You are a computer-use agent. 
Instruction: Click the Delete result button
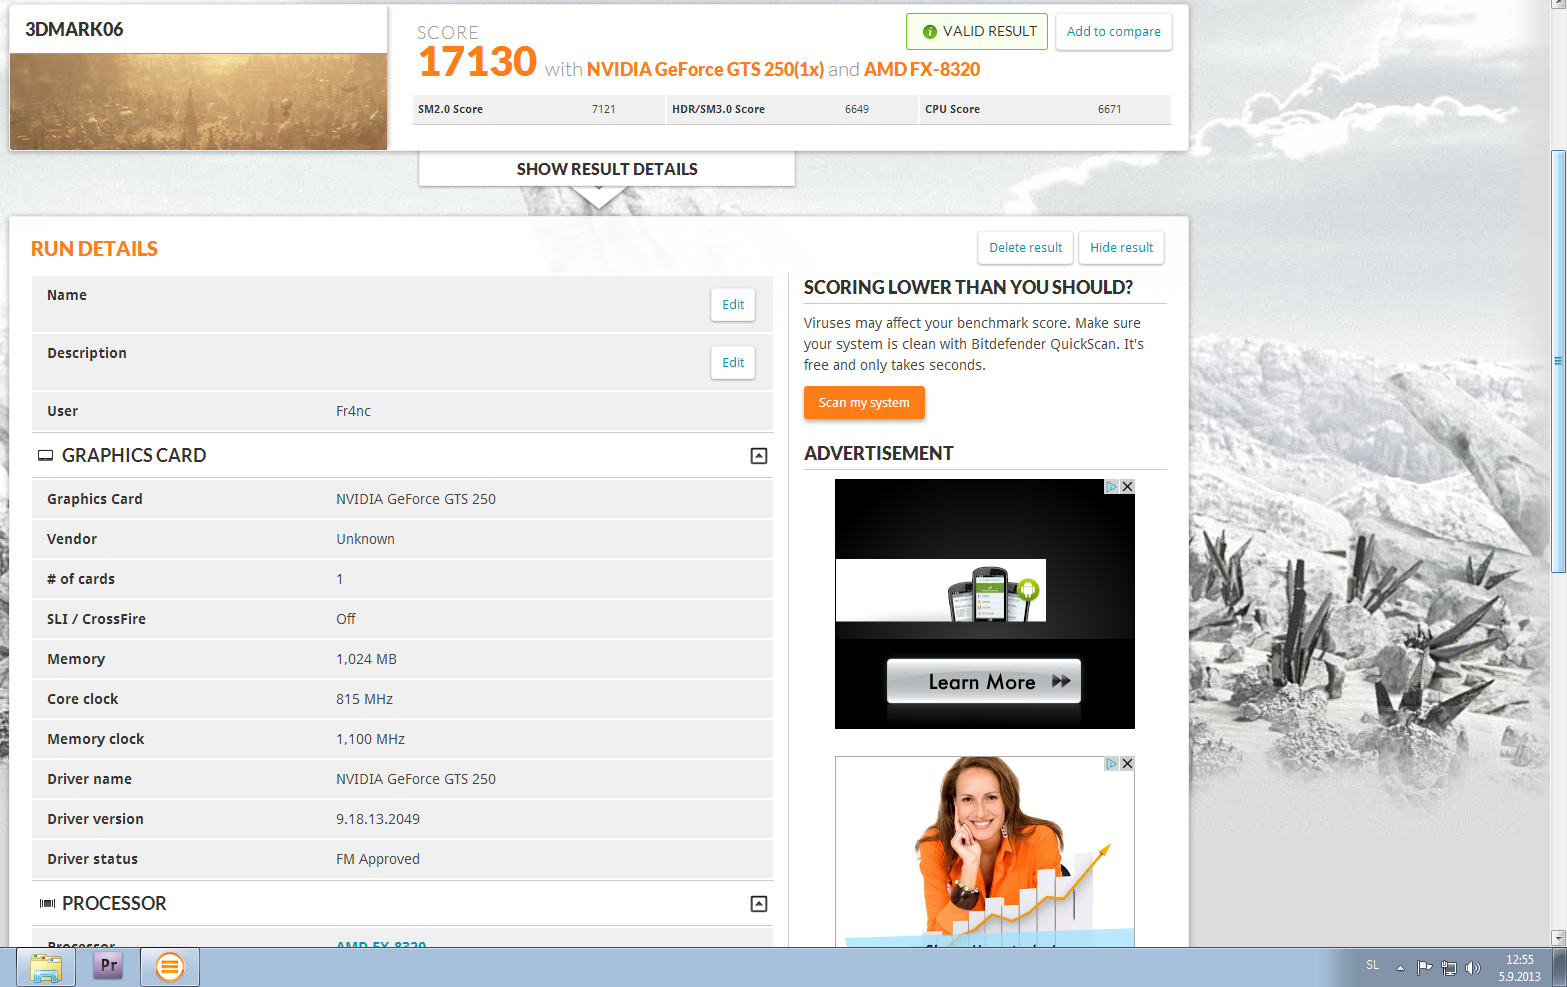(x=1025, y=248)
